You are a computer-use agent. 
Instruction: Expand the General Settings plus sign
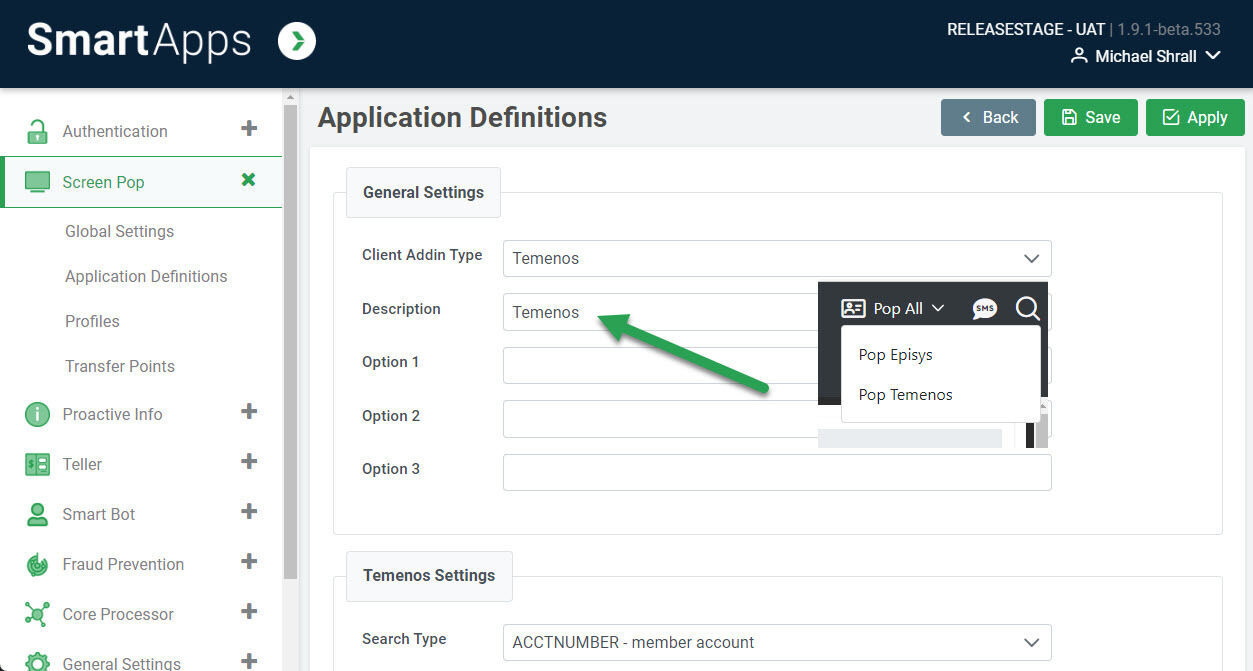(x=249, y=660)
